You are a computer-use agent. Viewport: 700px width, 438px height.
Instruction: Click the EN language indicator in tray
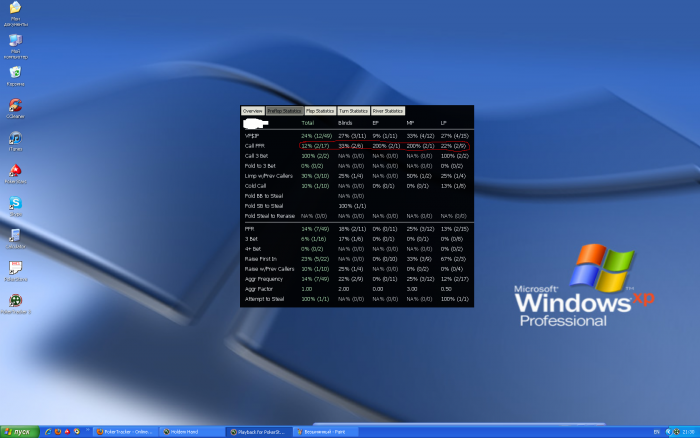coord(657,432)
